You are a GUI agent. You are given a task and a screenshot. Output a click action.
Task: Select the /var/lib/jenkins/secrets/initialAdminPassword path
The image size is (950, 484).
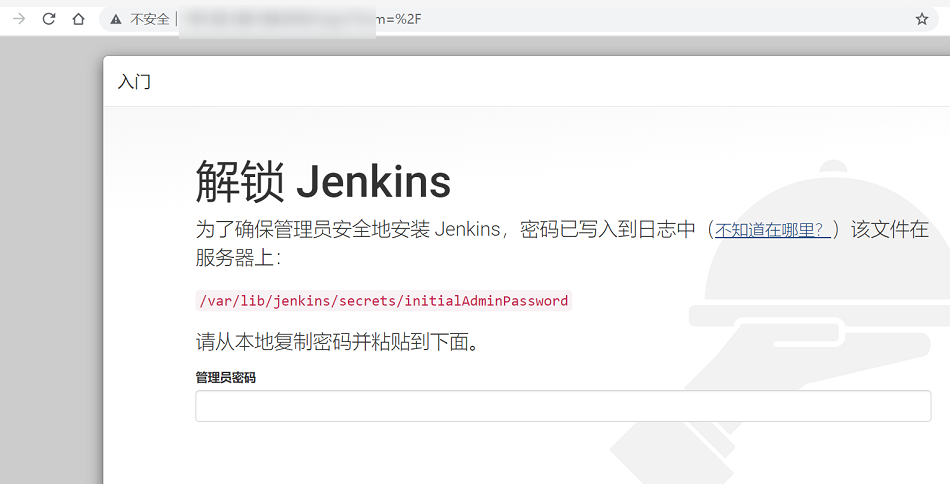384,300
